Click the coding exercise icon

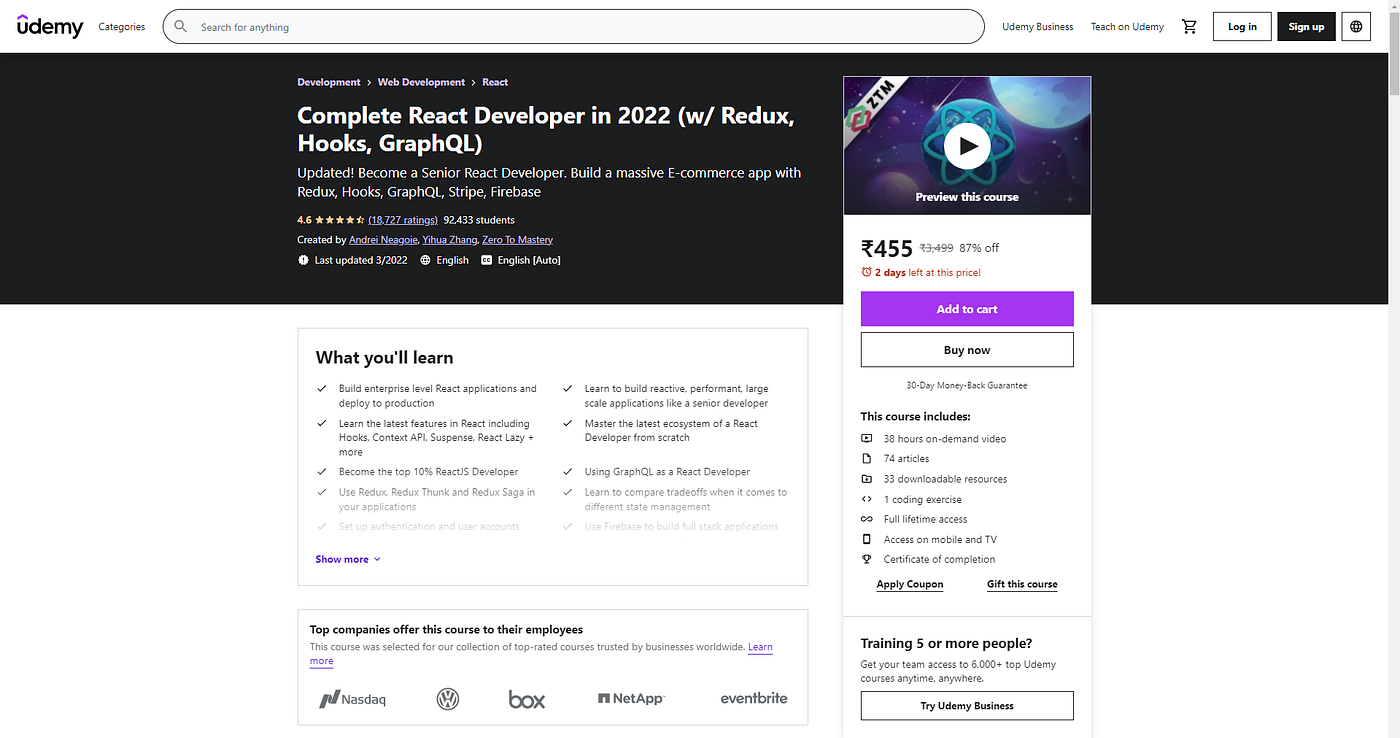(x=867, y=499)
